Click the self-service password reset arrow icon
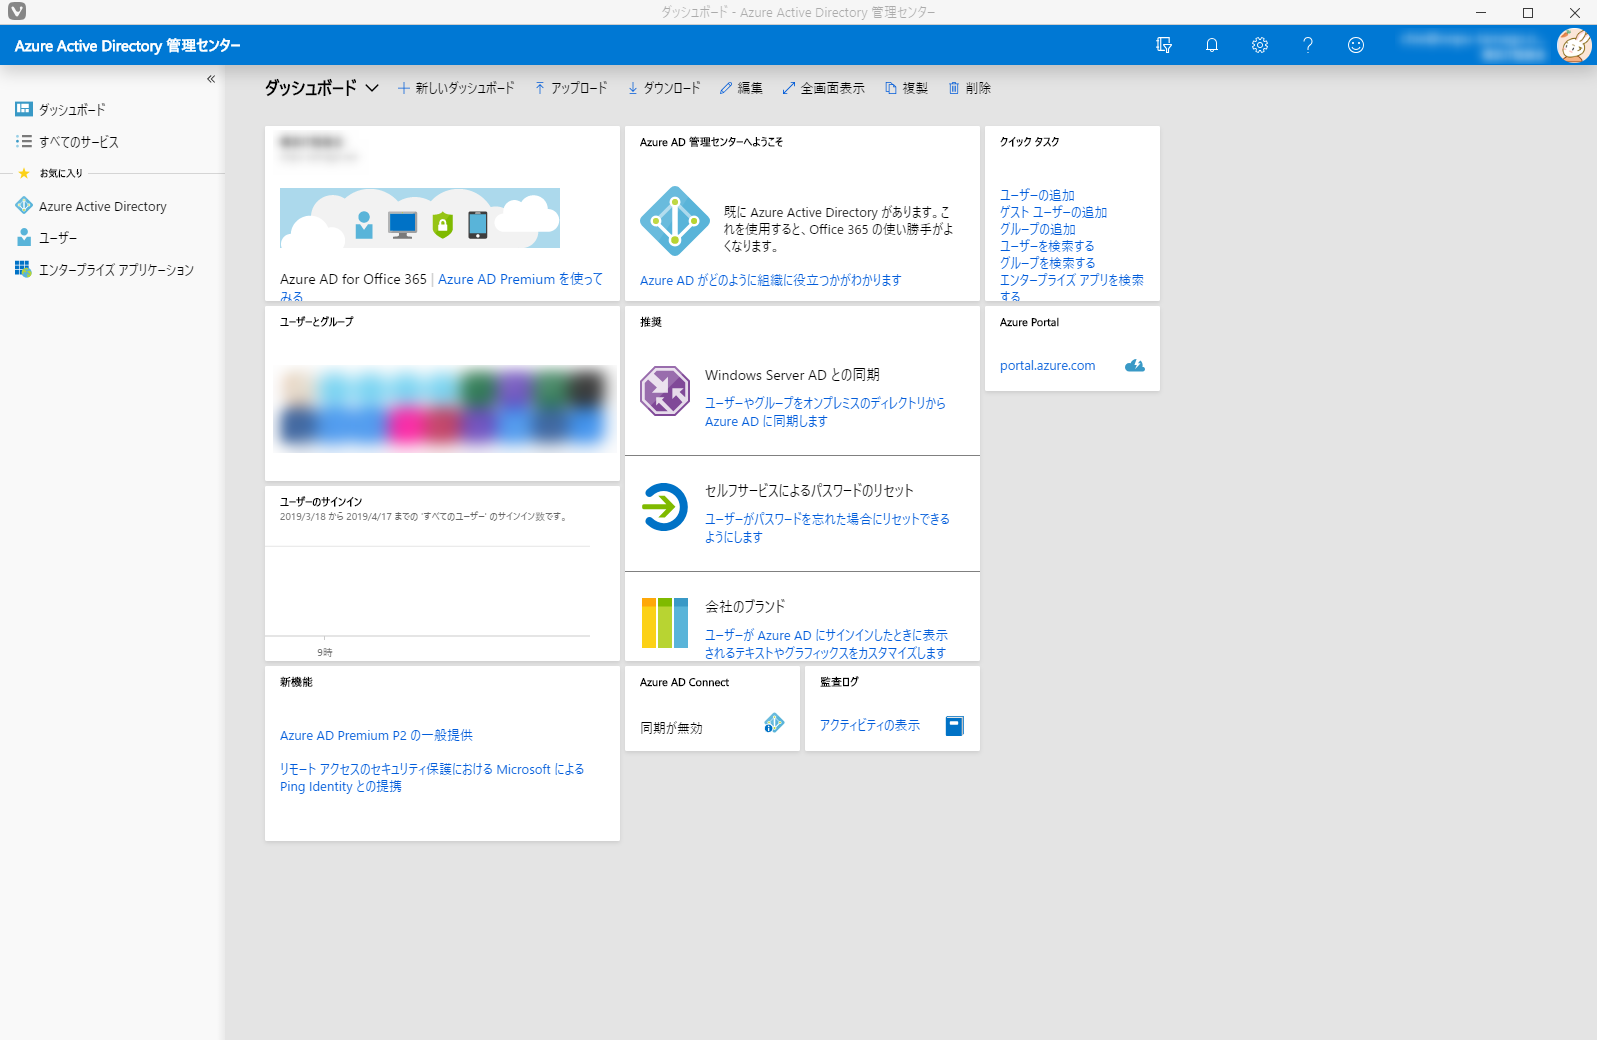This screenshot has height=1040, width=1597. tap(665, 507)
